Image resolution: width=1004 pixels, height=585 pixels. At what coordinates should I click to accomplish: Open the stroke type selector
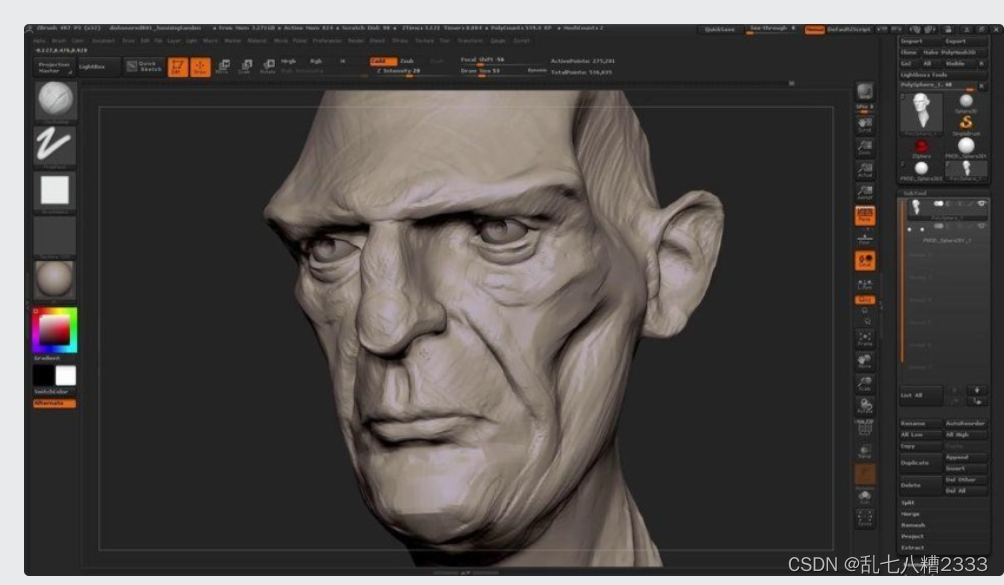(55, 146)
